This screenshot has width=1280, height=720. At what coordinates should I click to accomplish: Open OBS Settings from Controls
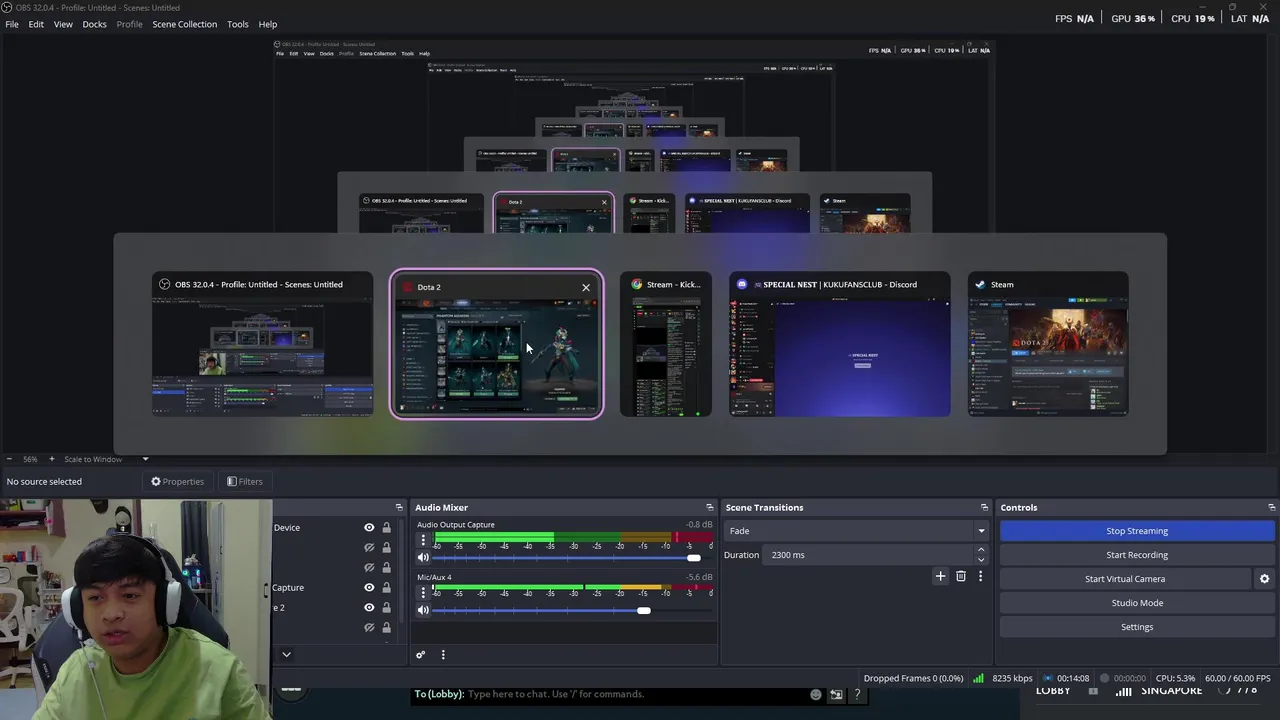tap(1137, 627)
